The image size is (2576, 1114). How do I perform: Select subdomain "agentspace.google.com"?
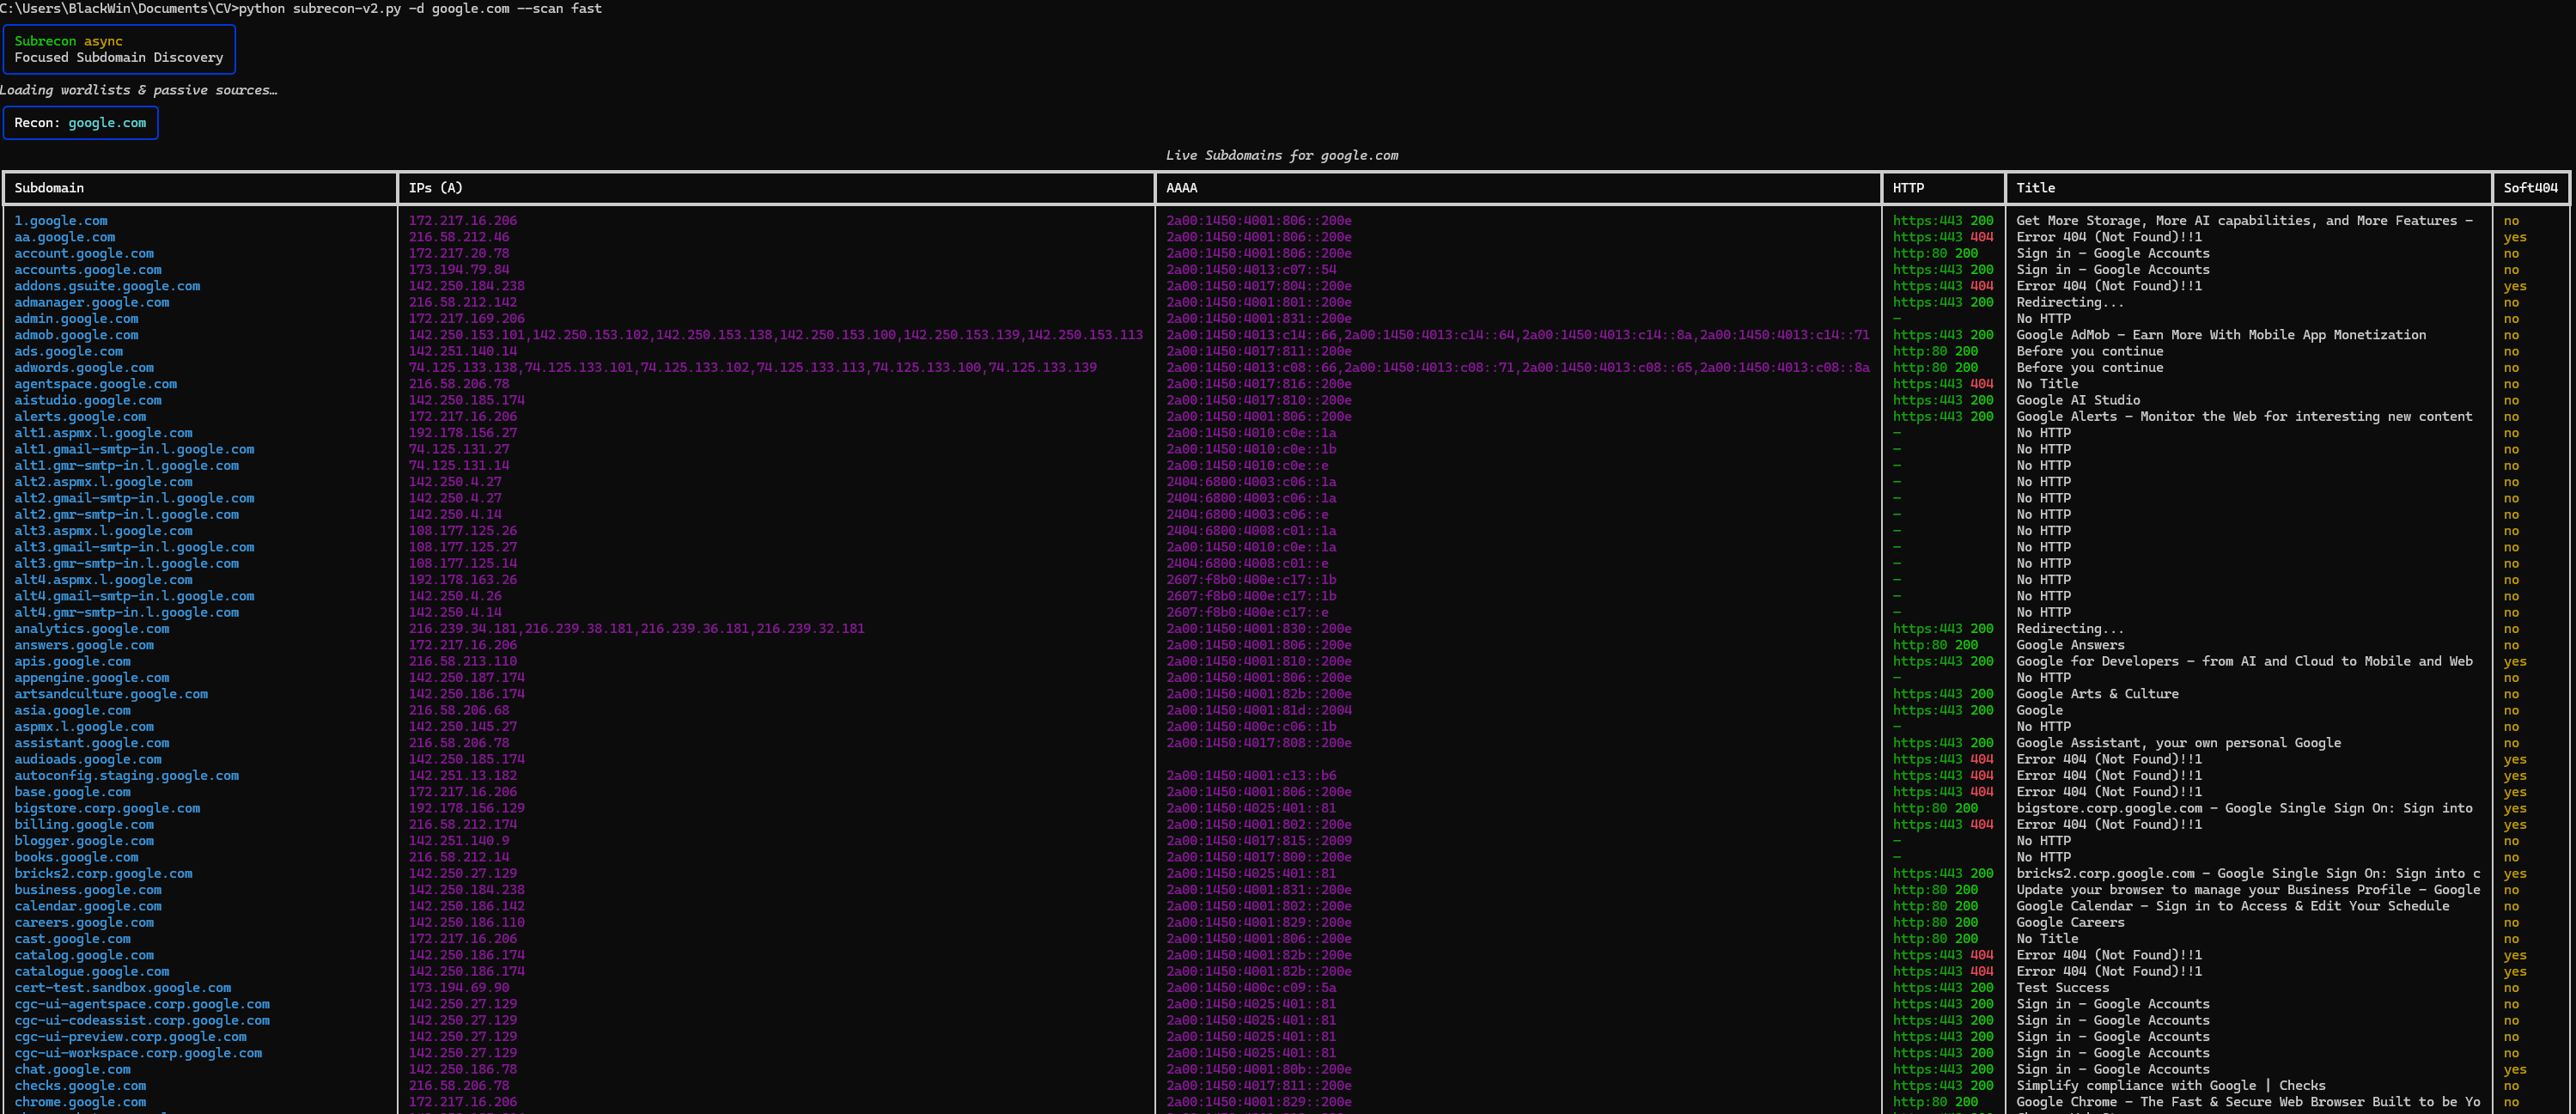tap(96, 384)
